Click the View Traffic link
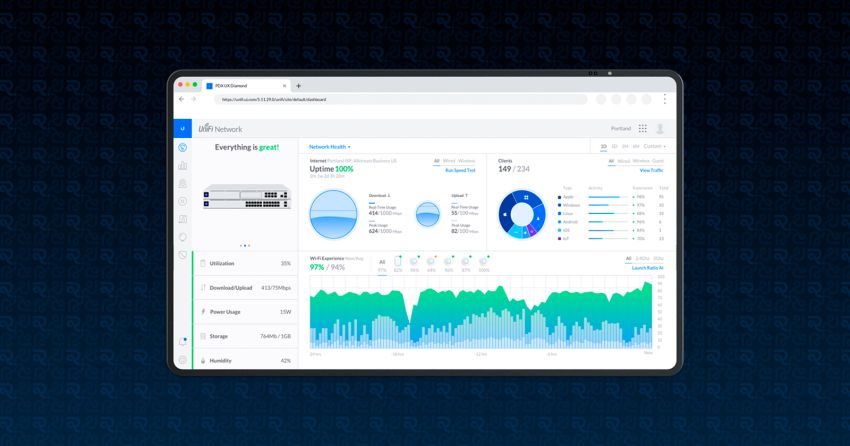This screenshot has width=850, height=446. (x=651, y=171)
